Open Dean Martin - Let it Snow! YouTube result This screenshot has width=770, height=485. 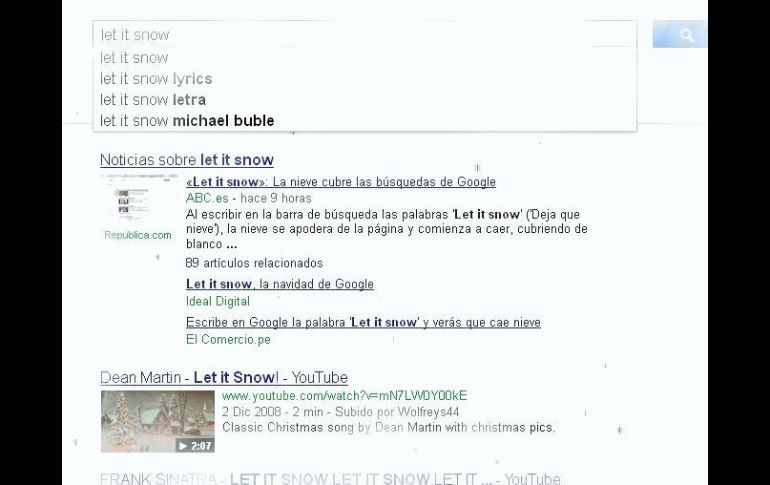click(x=223, y=378)
